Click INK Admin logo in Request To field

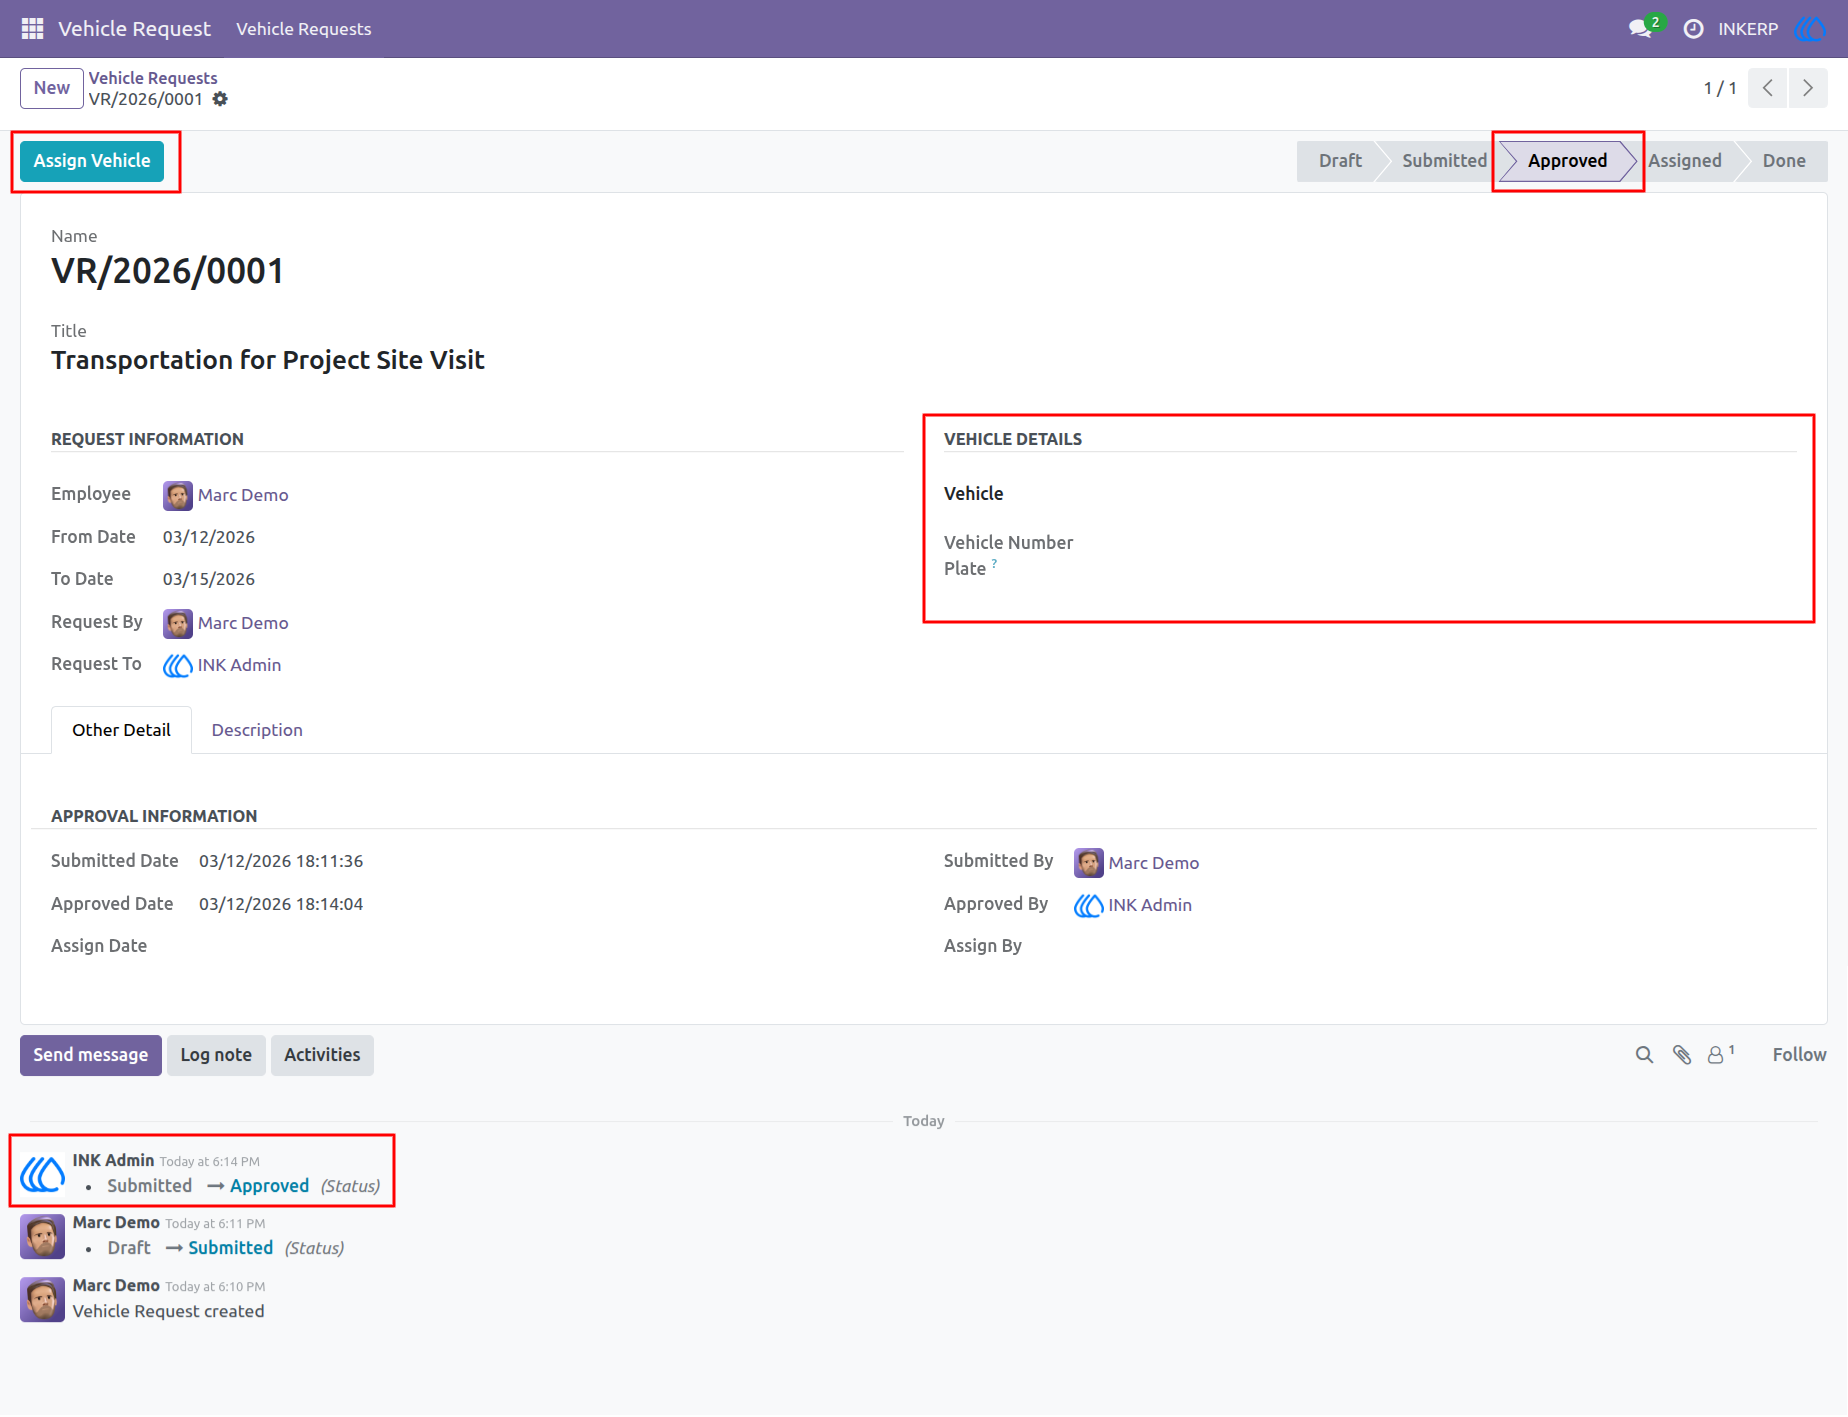[178, 665]
